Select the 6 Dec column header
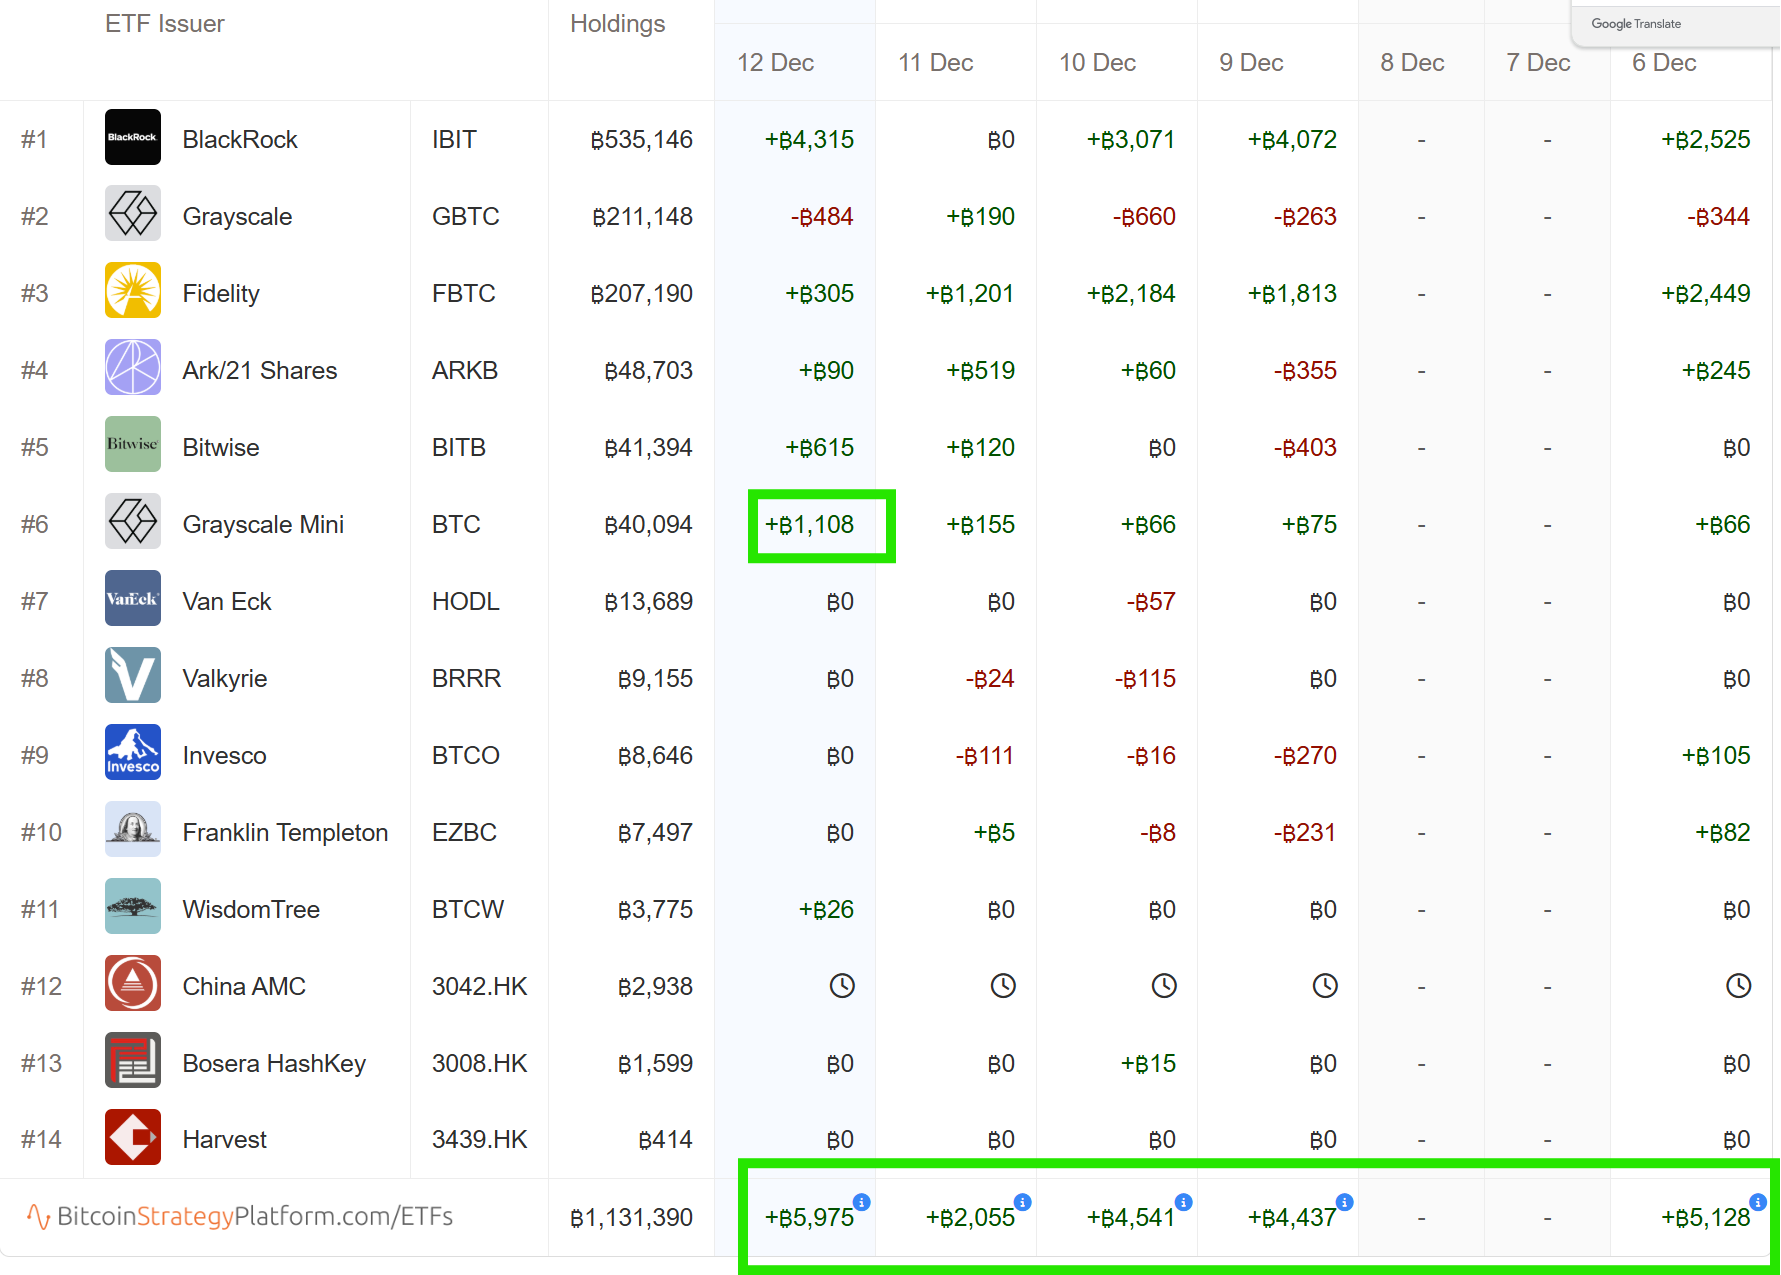Viewport: 1781px width, 1275px height. (1665, 63)
